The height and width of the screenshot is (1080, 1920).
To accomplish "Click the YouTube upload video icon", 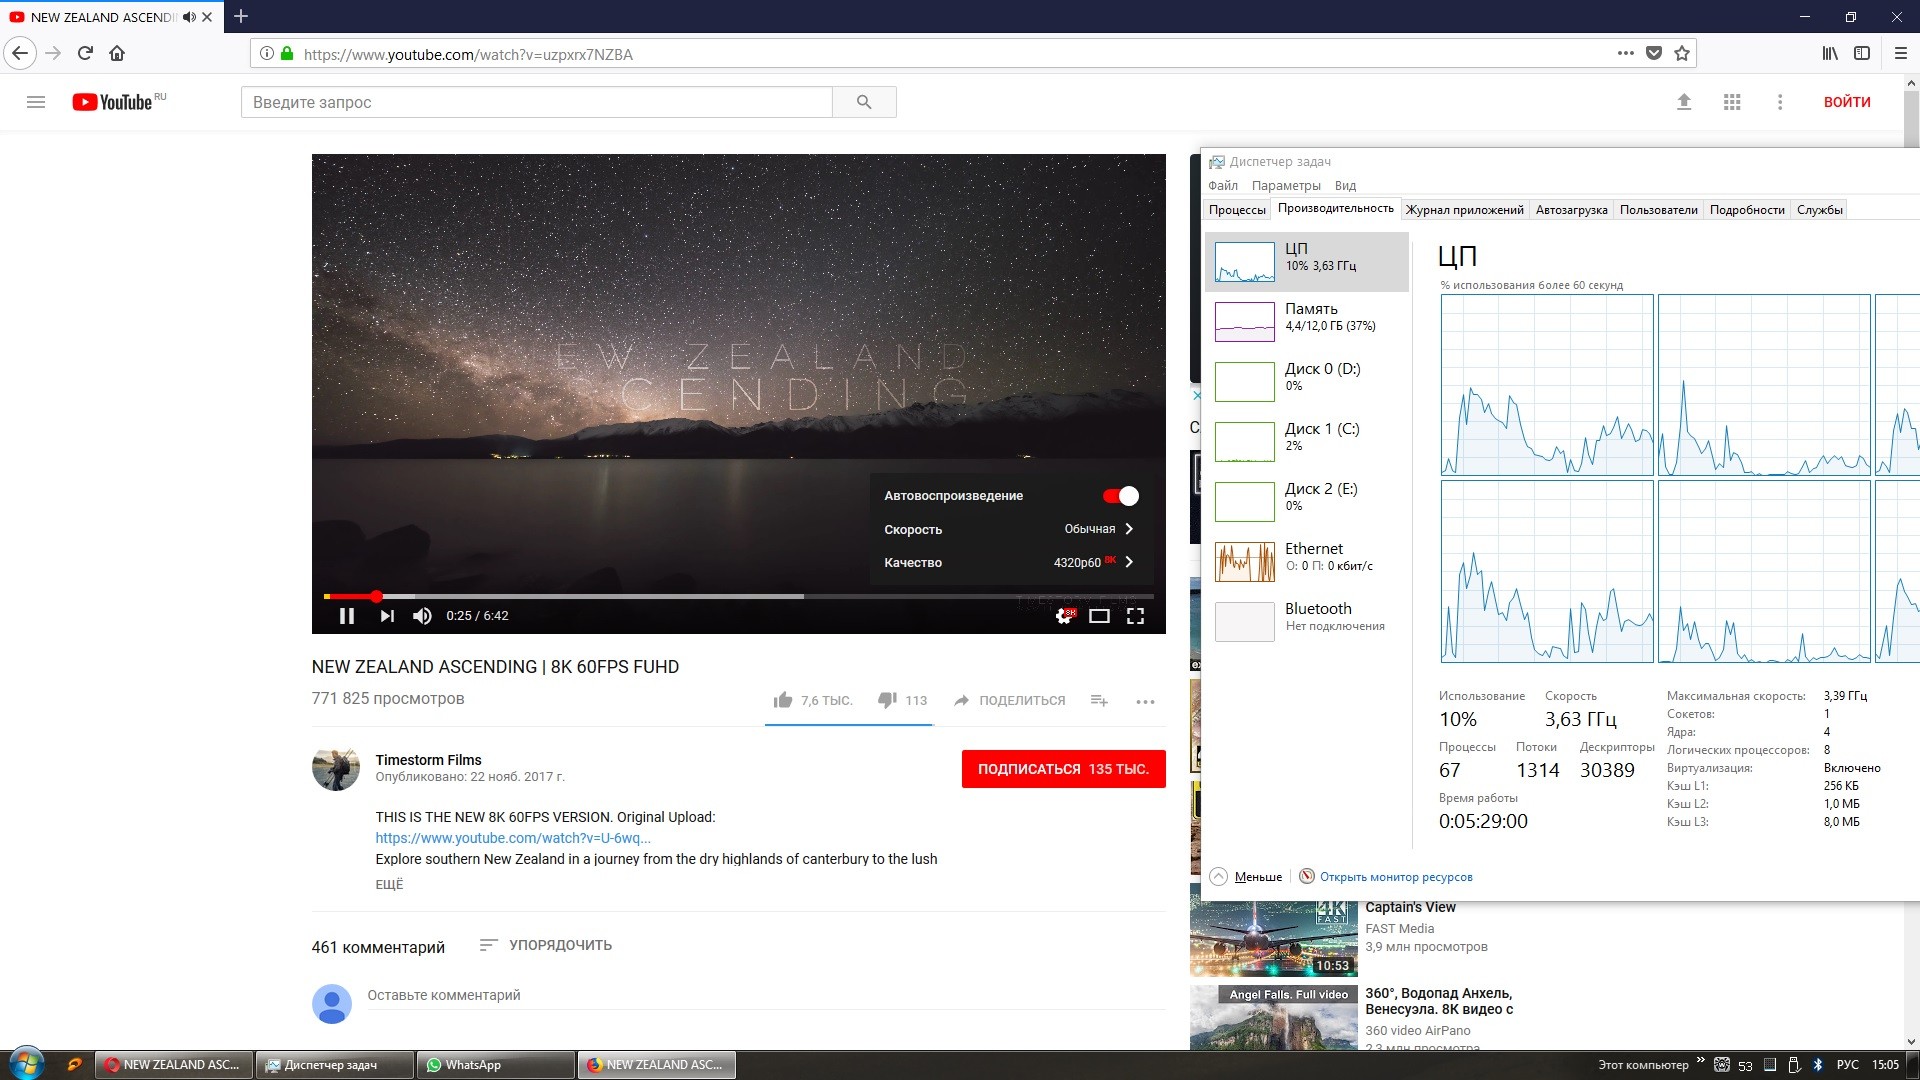I will tap(1684, 102).
